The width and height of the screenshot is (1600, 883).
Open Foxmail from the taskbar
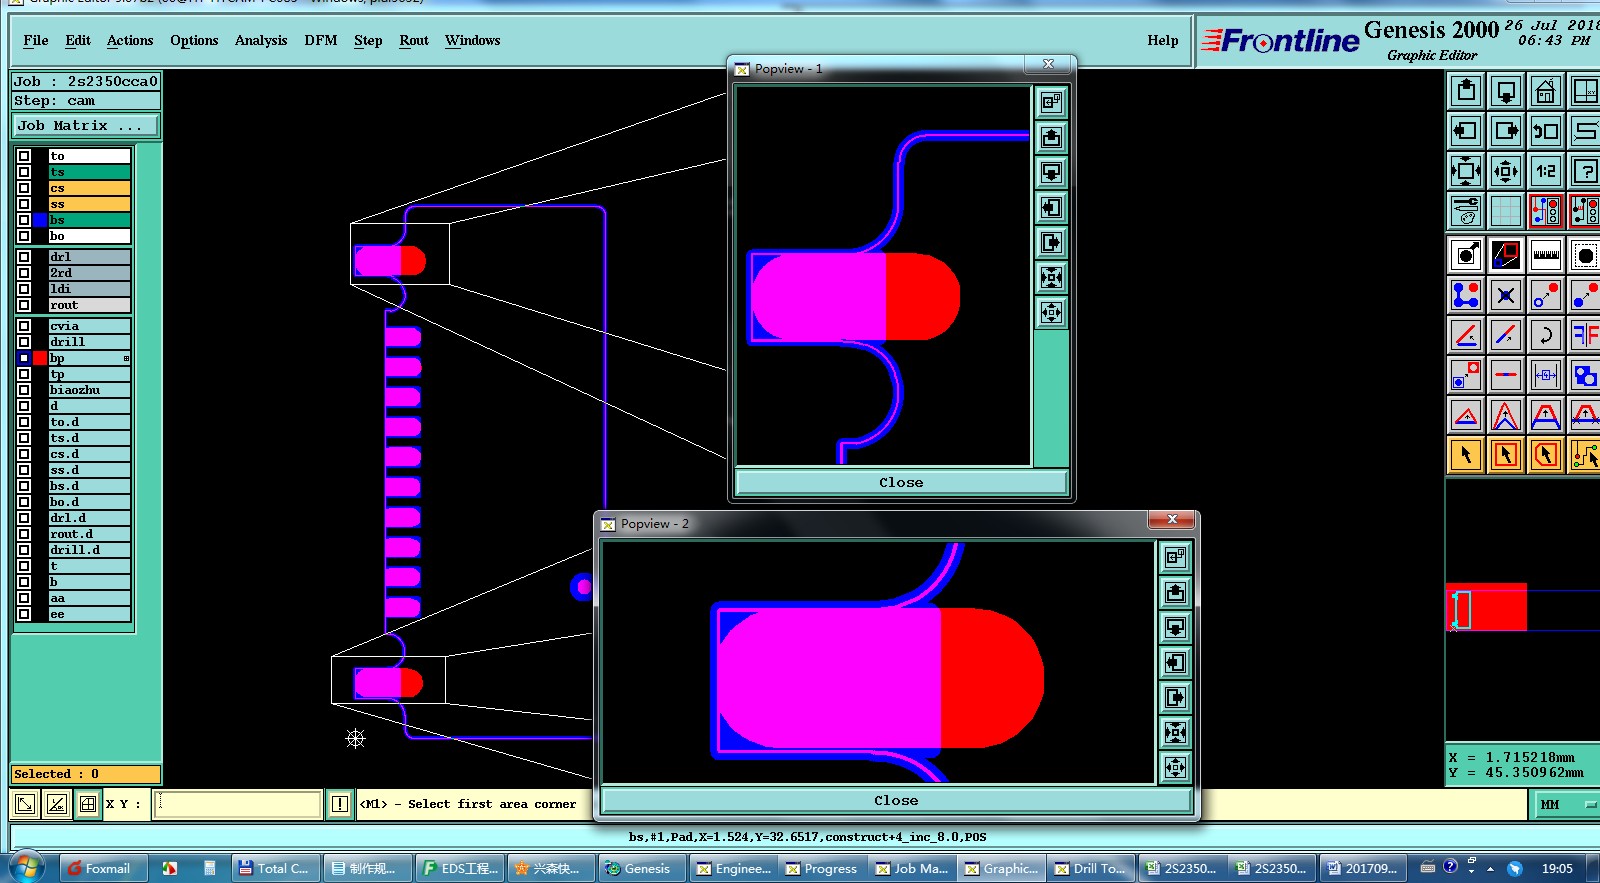[x=102, y=868]
